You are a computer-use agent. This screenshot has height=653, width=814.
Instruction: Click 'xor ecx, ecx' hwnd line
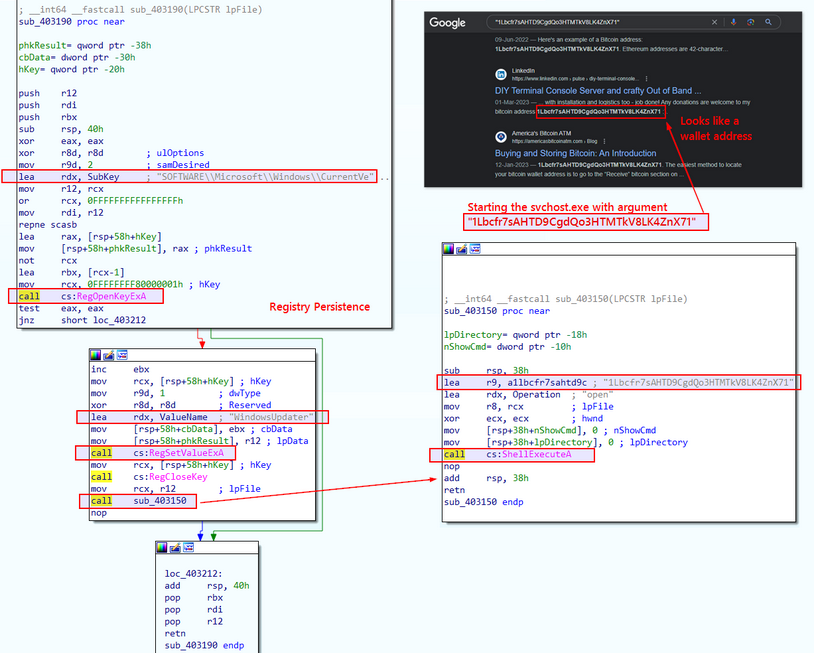point(523,418)
